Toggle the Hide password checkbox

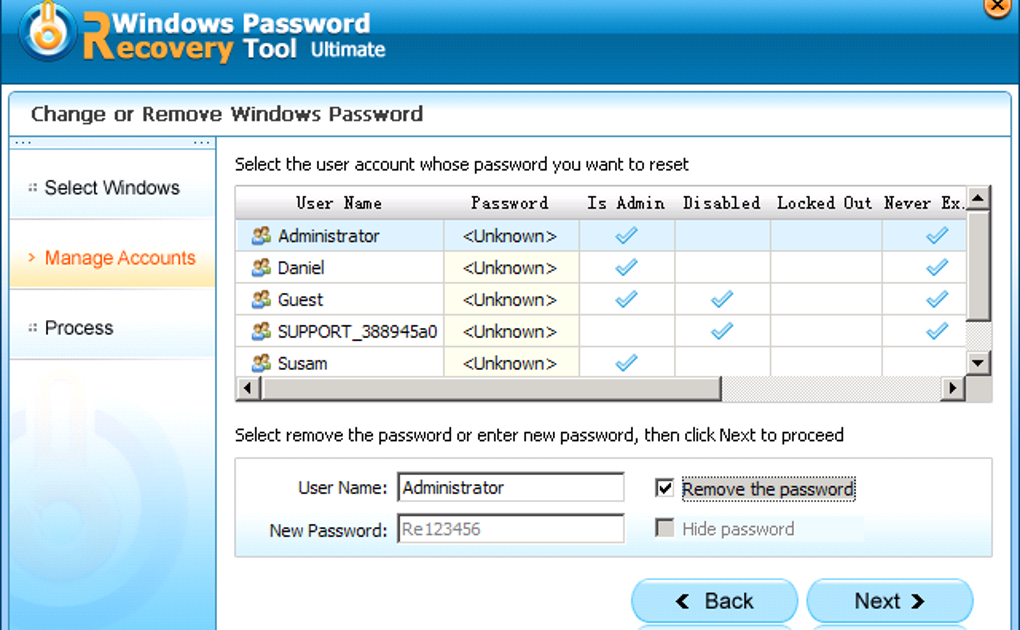tap(664, 528)
